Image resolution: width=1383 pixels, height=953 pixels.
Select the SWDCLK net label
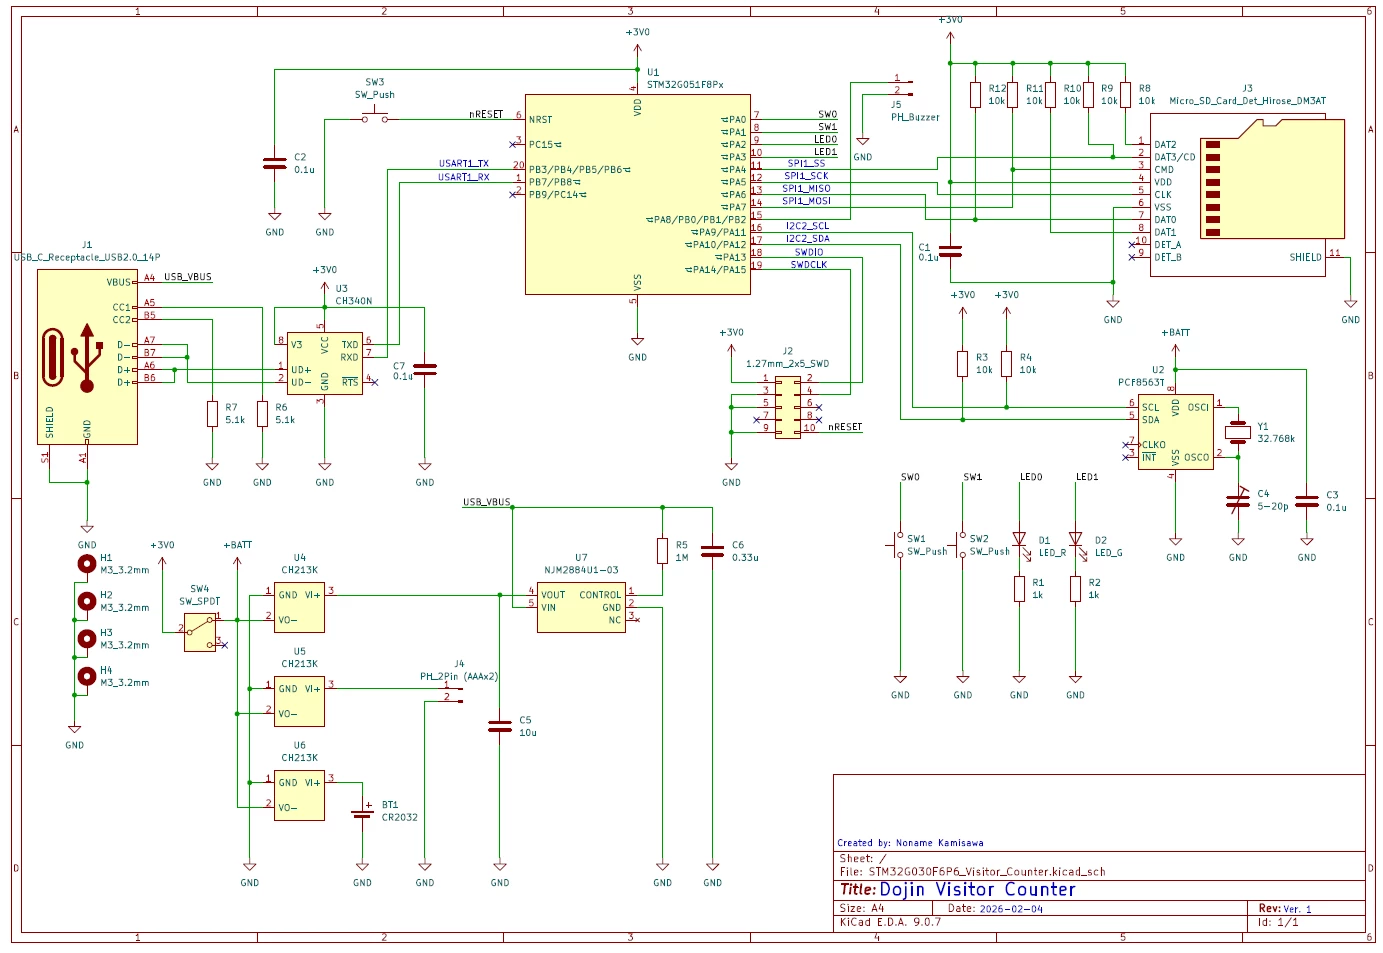pos(809,264)
